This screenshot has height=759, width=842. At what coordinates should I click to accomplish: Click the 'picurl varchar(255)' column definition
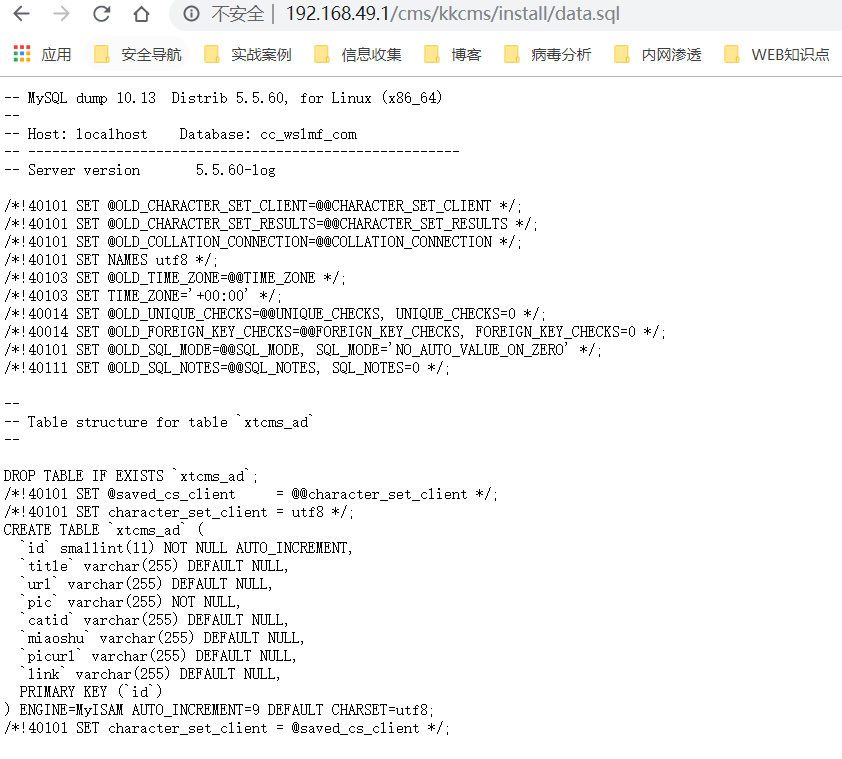158,656
